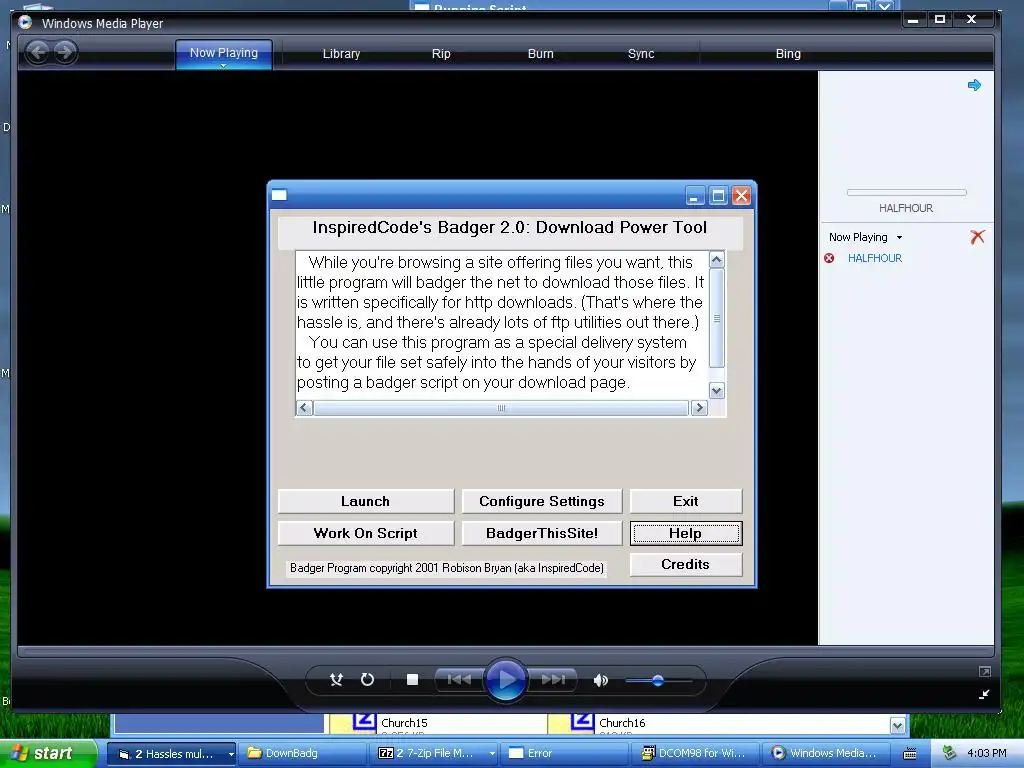Turn shuffle on in Media Player
1024x768 pixels.
(336, 680)
